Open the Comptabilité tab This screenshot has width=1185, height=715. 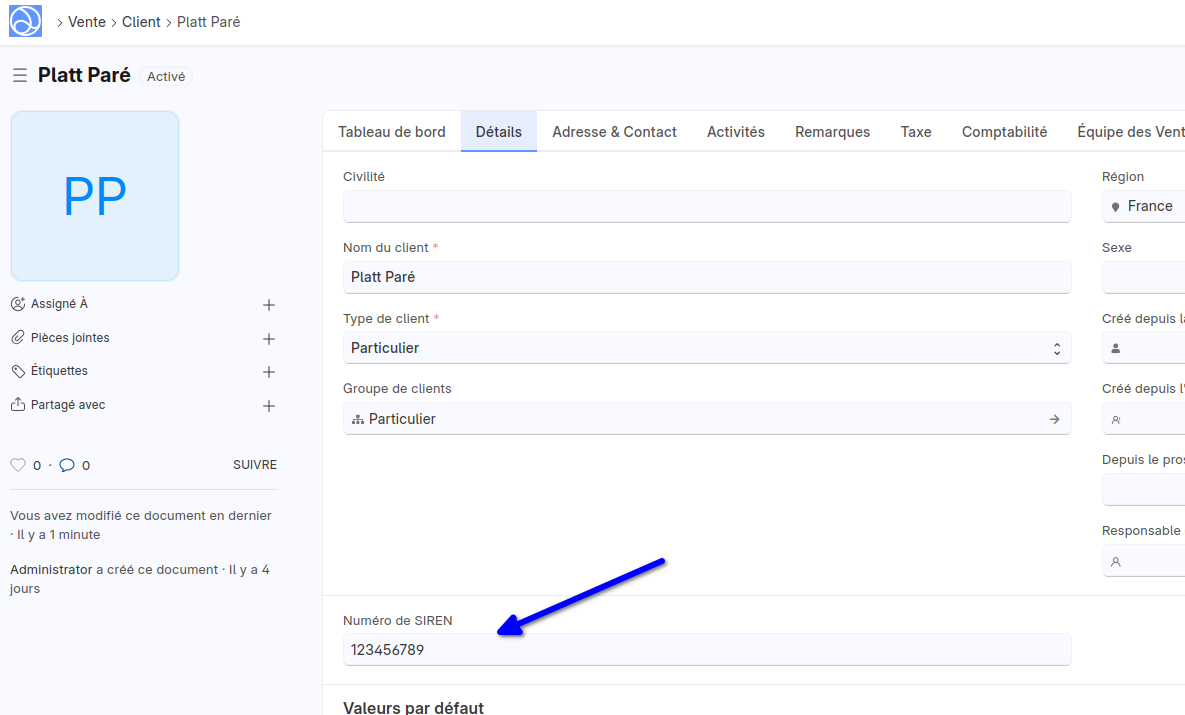point(1004,132)
